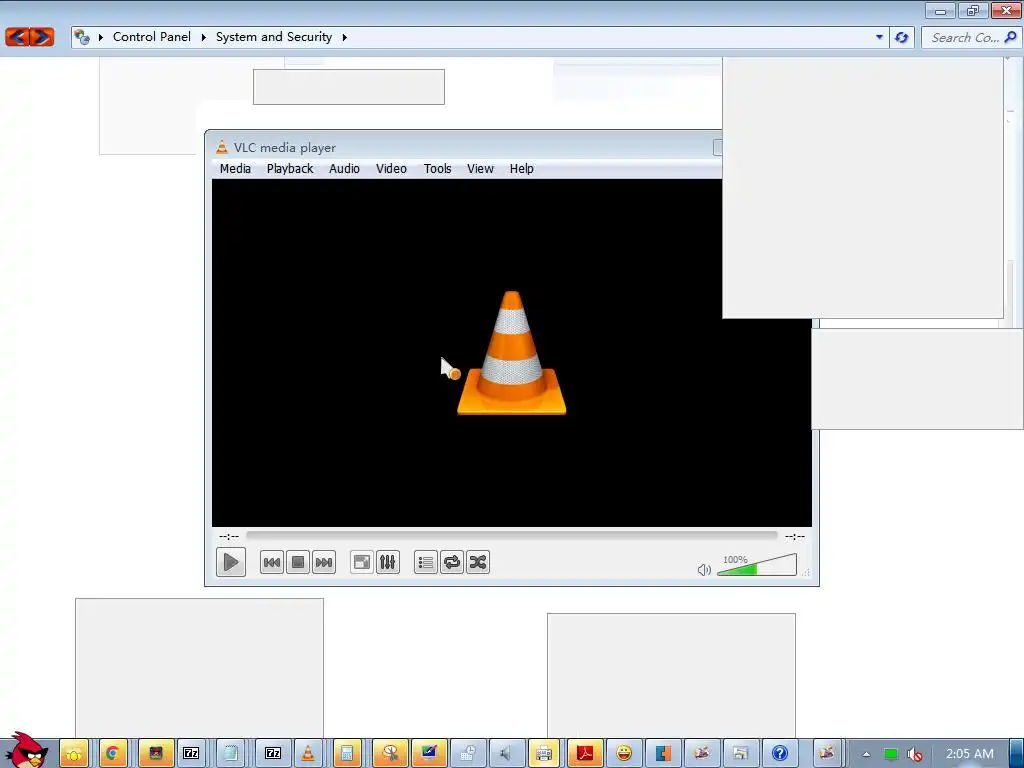This screenshot has width=1024, height=768.
Task: Open the blue help question mark icon
Action: [780, 754]
